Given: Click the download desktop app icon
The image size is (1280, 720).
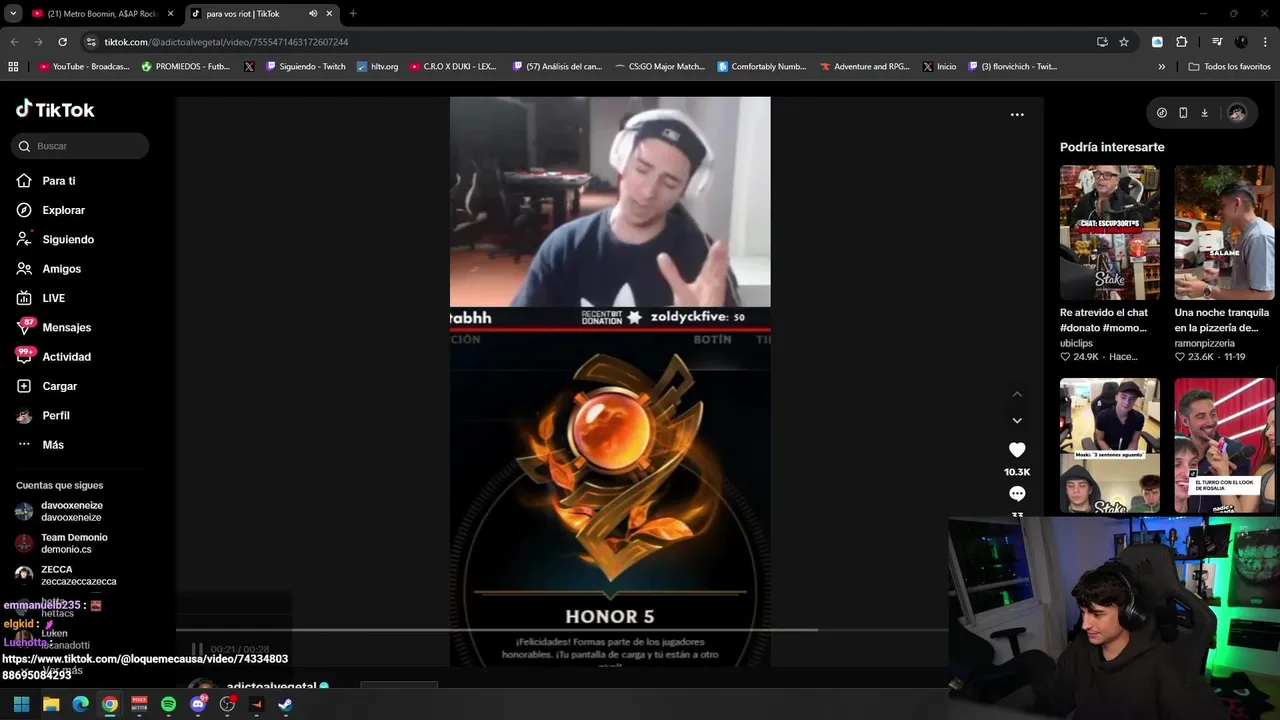Looking at the screenshot, I should pos(1204,113).
